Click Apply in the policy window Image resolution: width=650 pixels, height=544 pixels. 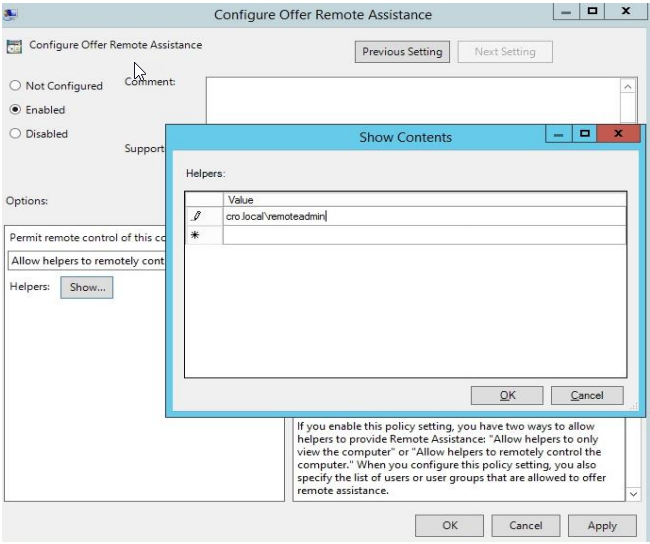pos(601,525)
